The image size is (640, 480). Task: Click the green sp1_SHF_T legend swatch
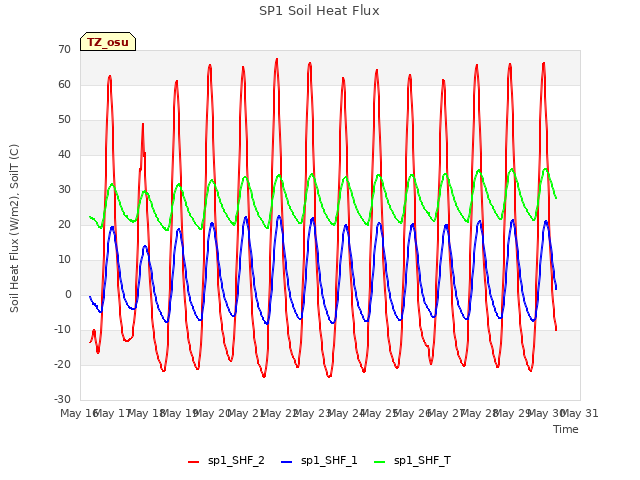(380, 462)
